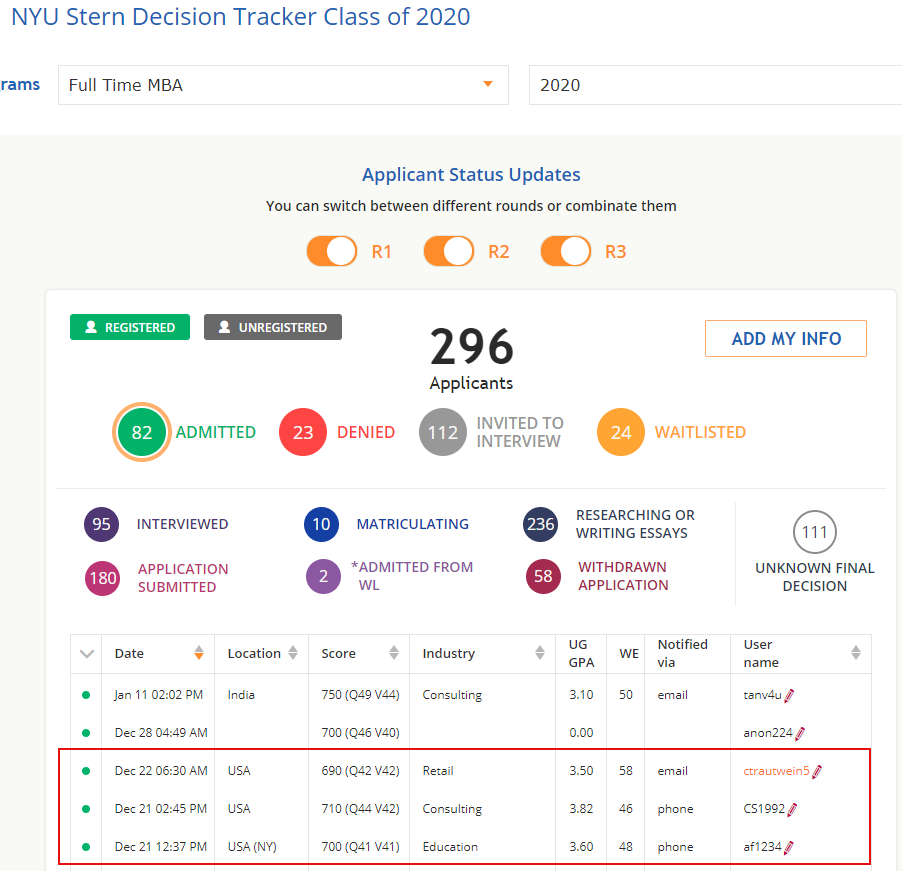Viewport: 902px width, 871px height.
Task: Click the edit pencil next to tanv4u
Action: pos(790,694)
